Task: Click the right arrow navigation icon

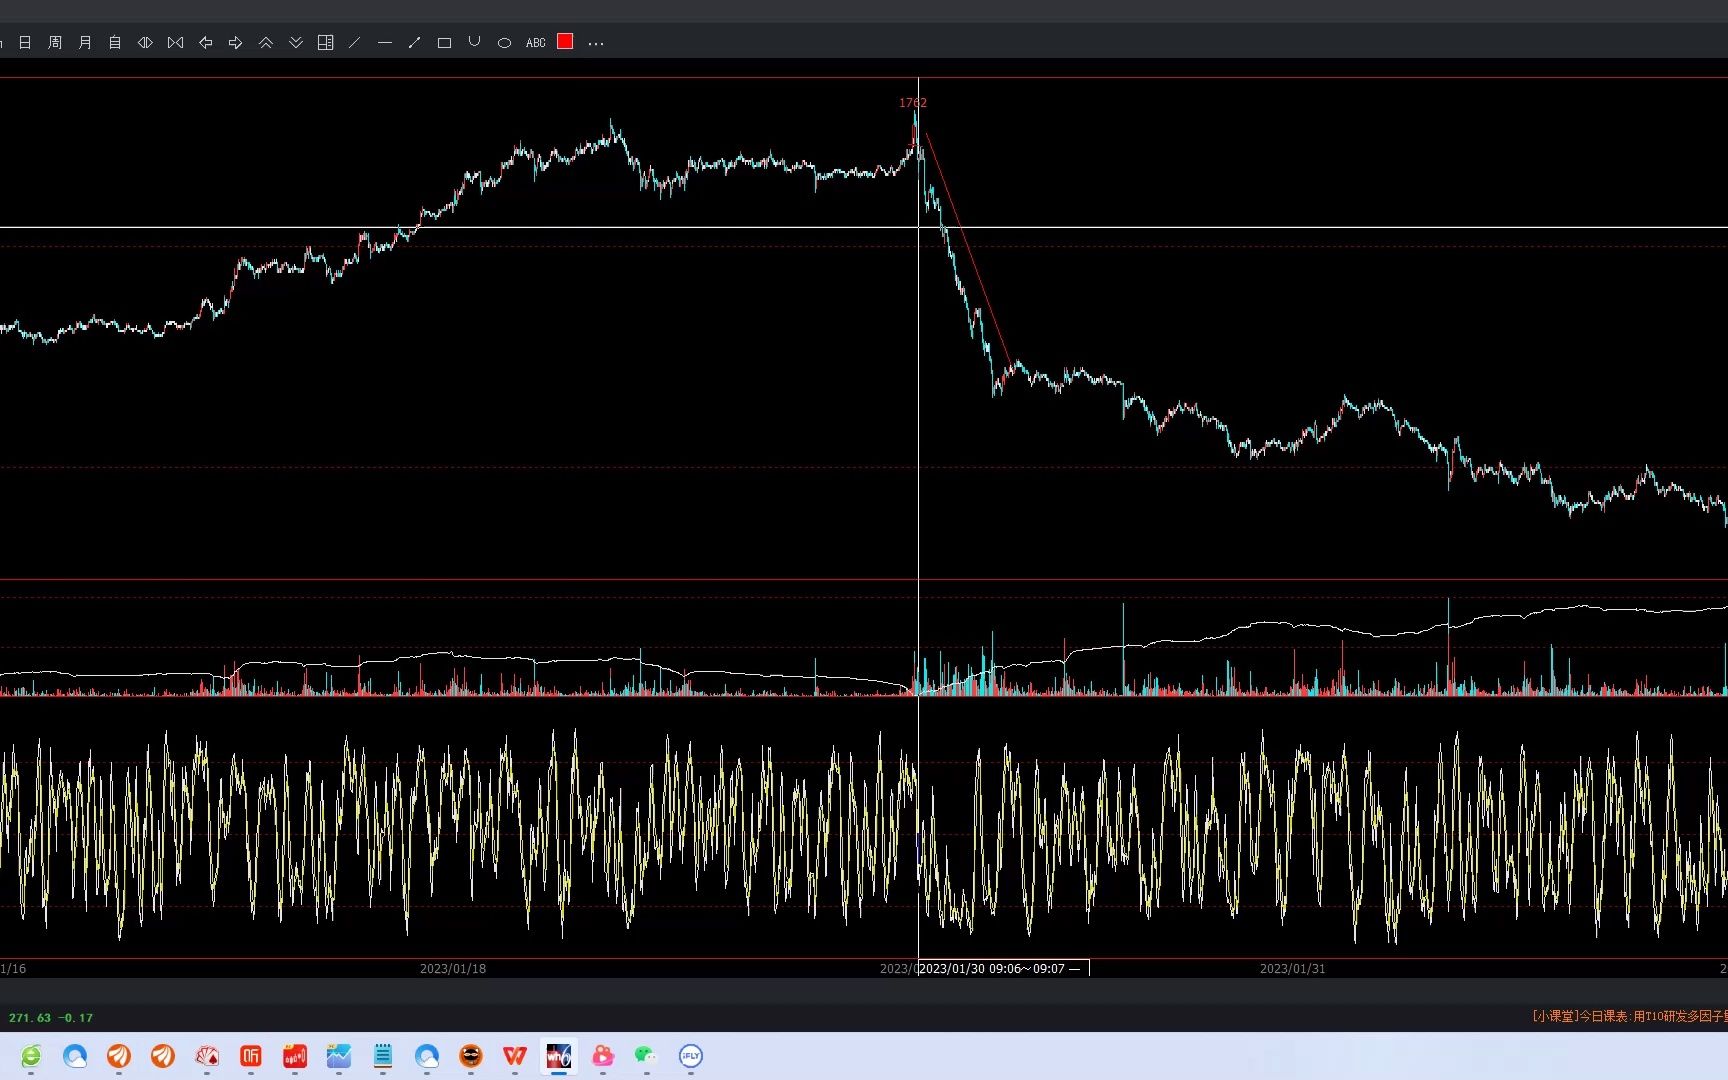Action: [x=236, y=43]
